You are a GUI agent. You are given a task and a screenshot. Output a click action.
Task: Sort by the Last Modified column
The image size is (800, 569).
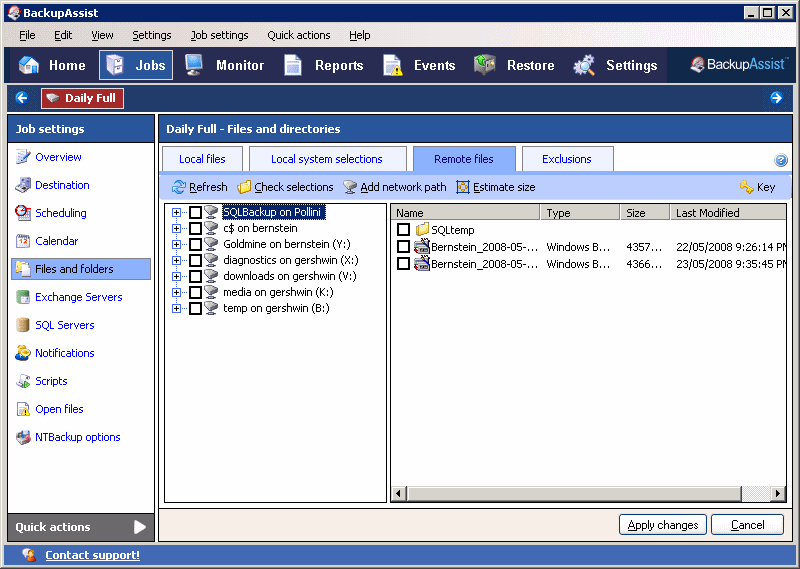728,213
